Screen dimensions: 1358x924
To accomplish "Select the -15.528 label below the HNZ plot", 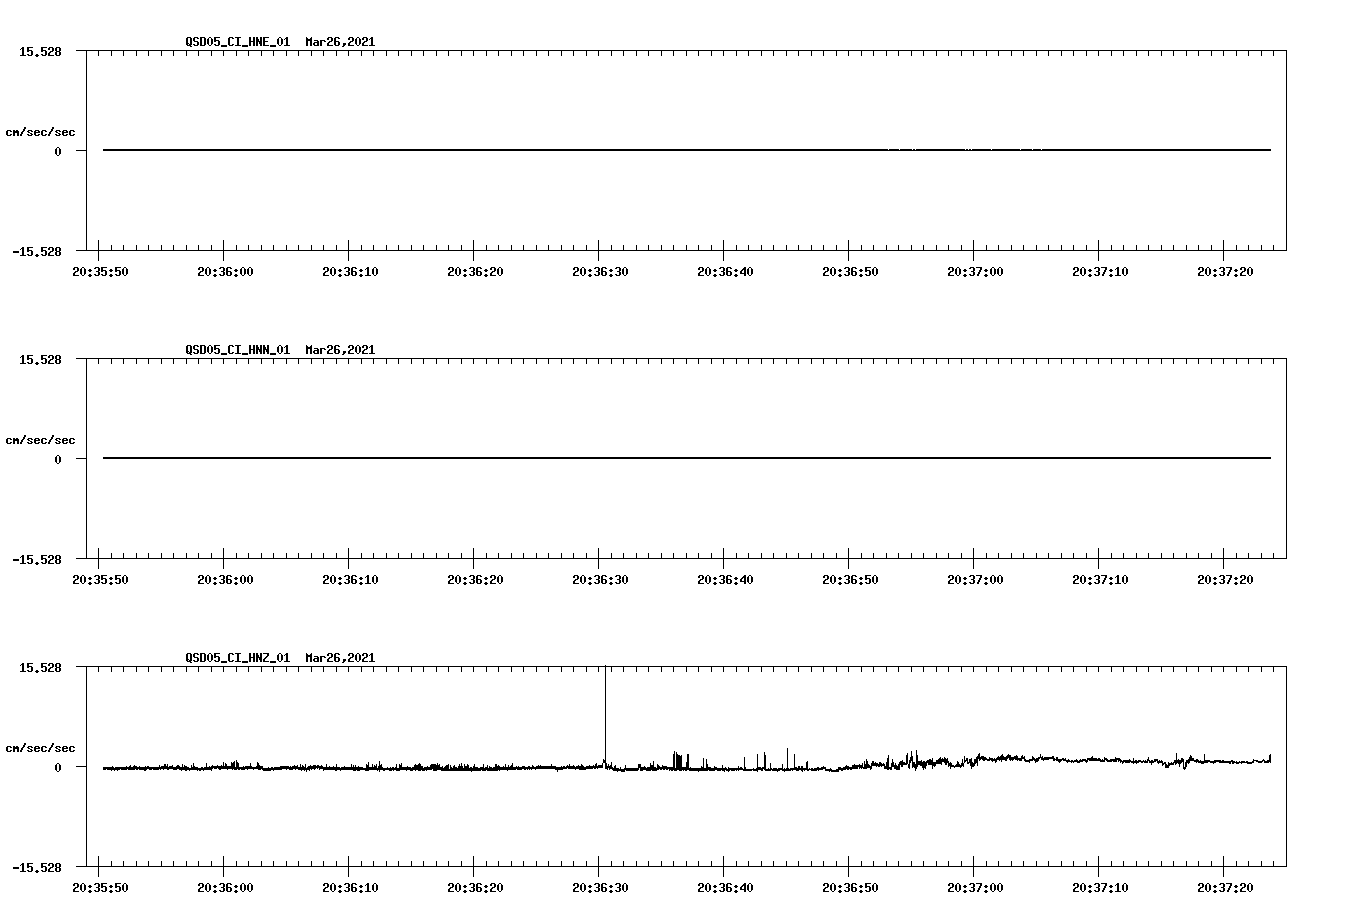I will point(38,868).
